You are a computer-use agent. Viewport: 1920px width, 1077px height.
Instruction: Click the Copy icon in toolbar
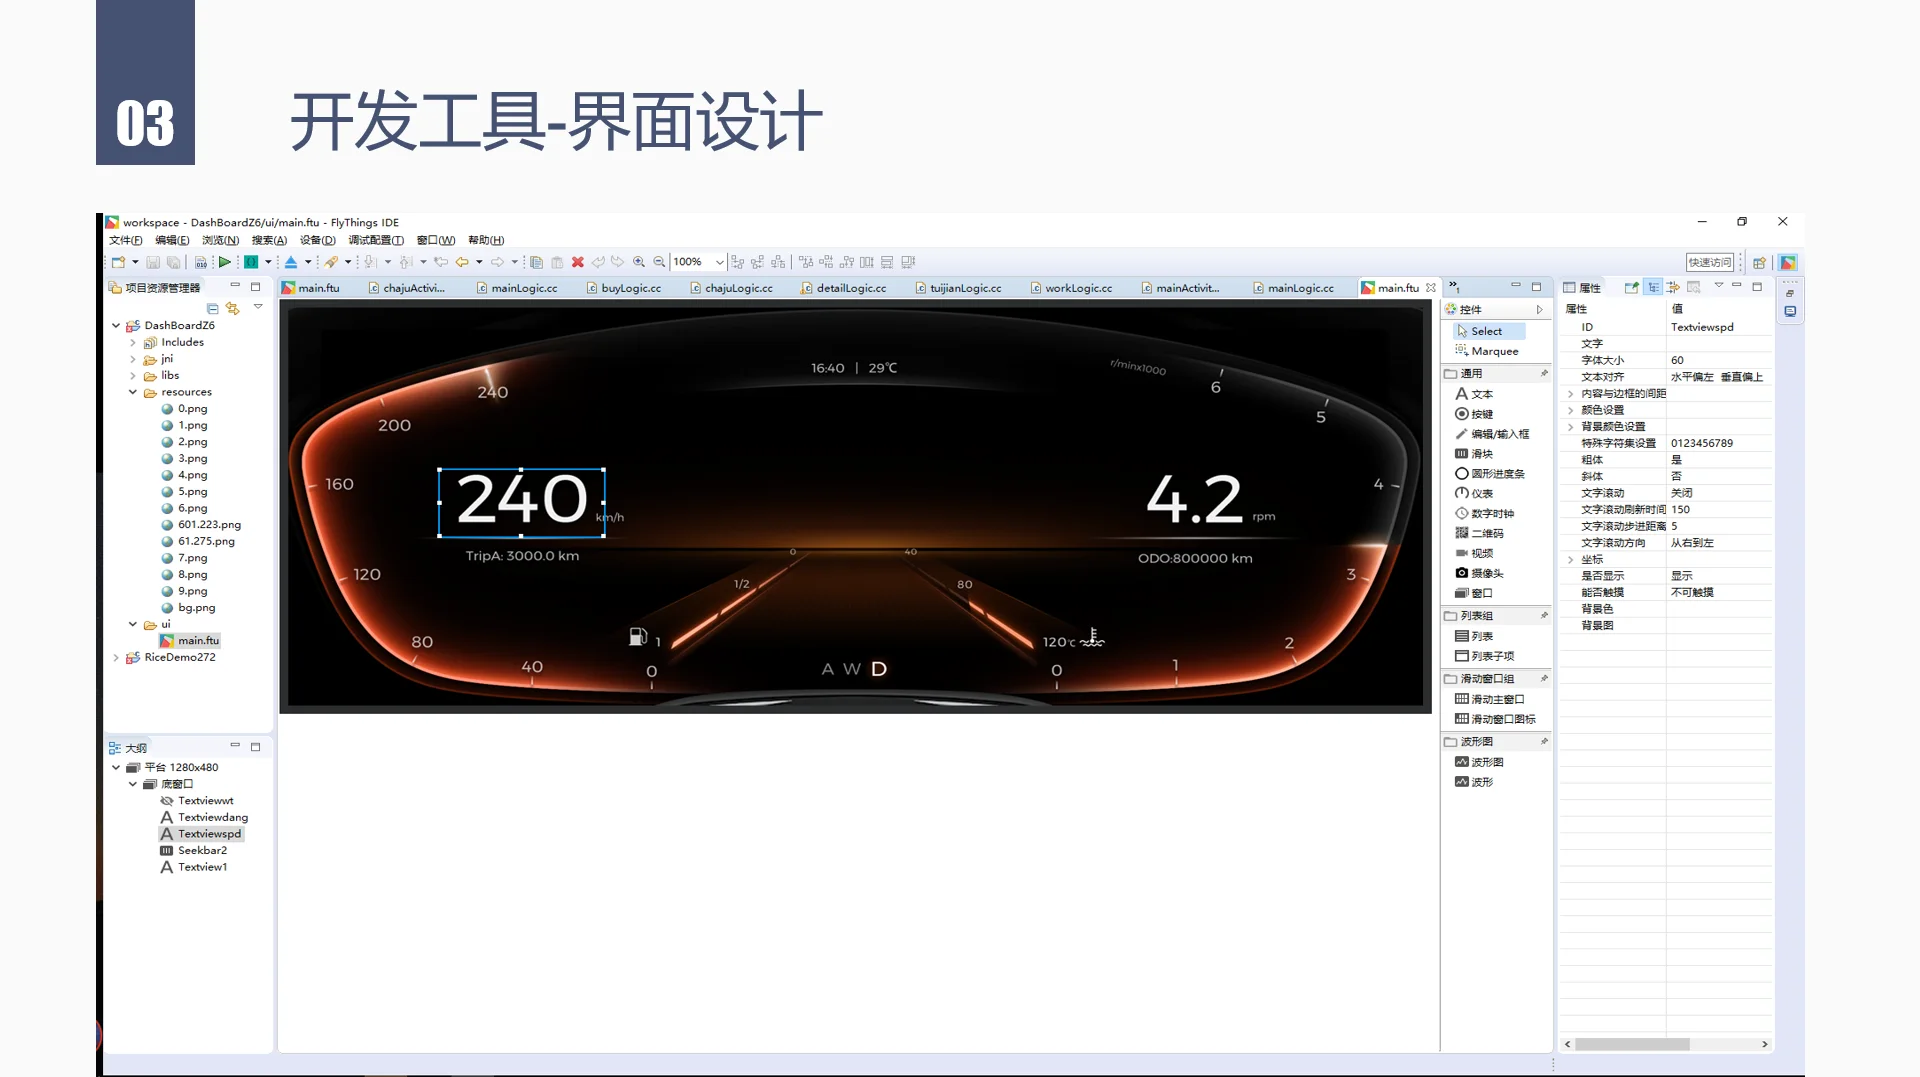536,262
